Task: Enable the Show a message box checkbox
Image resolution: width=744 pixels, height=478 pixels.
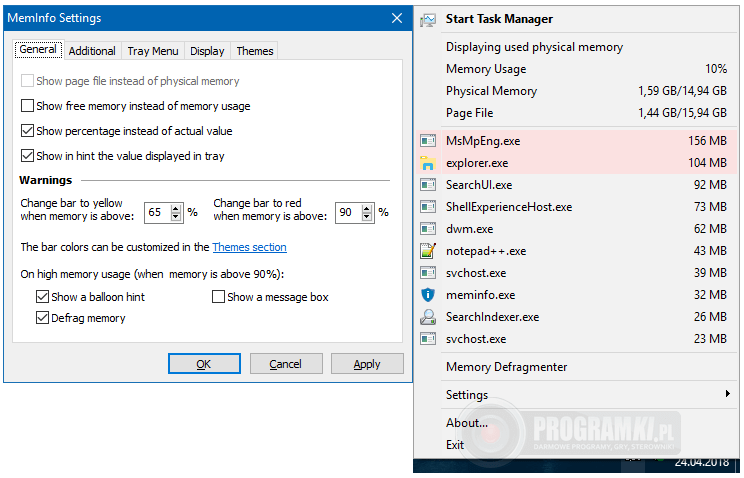Action: (x=218, y=297)
